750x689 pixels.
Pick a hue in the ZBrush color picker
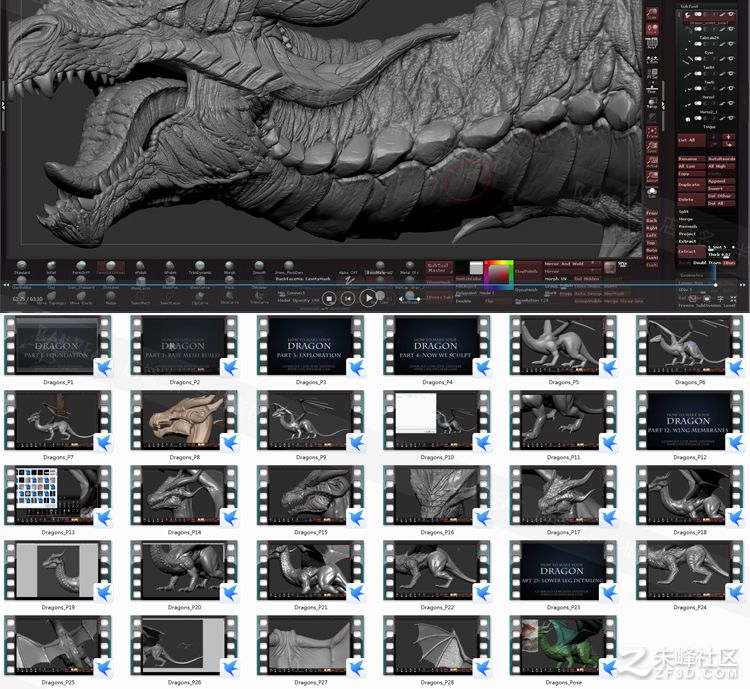coord(499,275)
